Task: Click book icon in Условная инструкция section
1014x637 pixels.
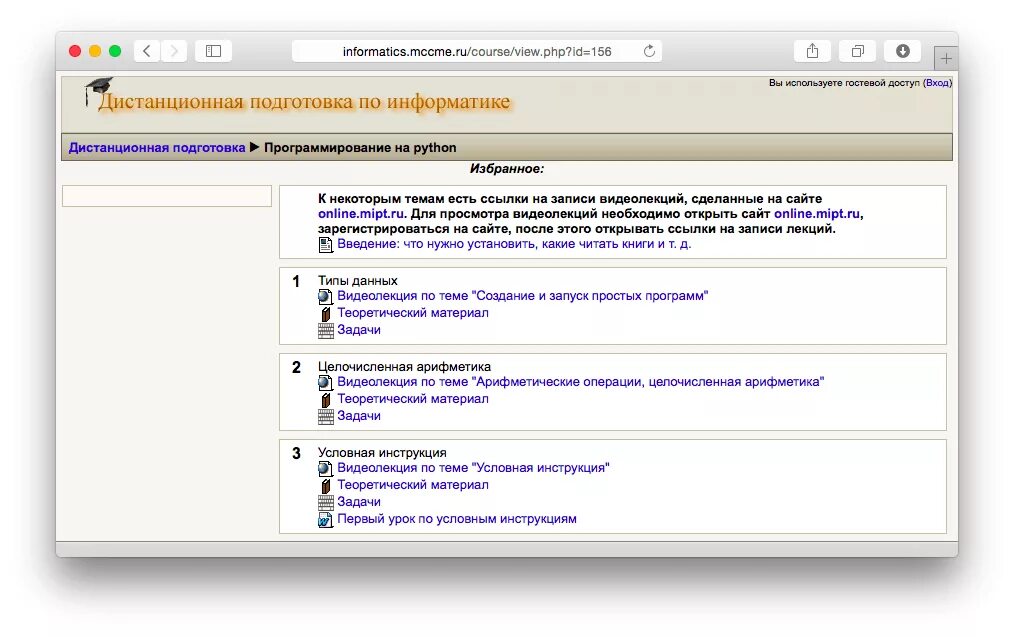Action: click(x=325, y=485)
